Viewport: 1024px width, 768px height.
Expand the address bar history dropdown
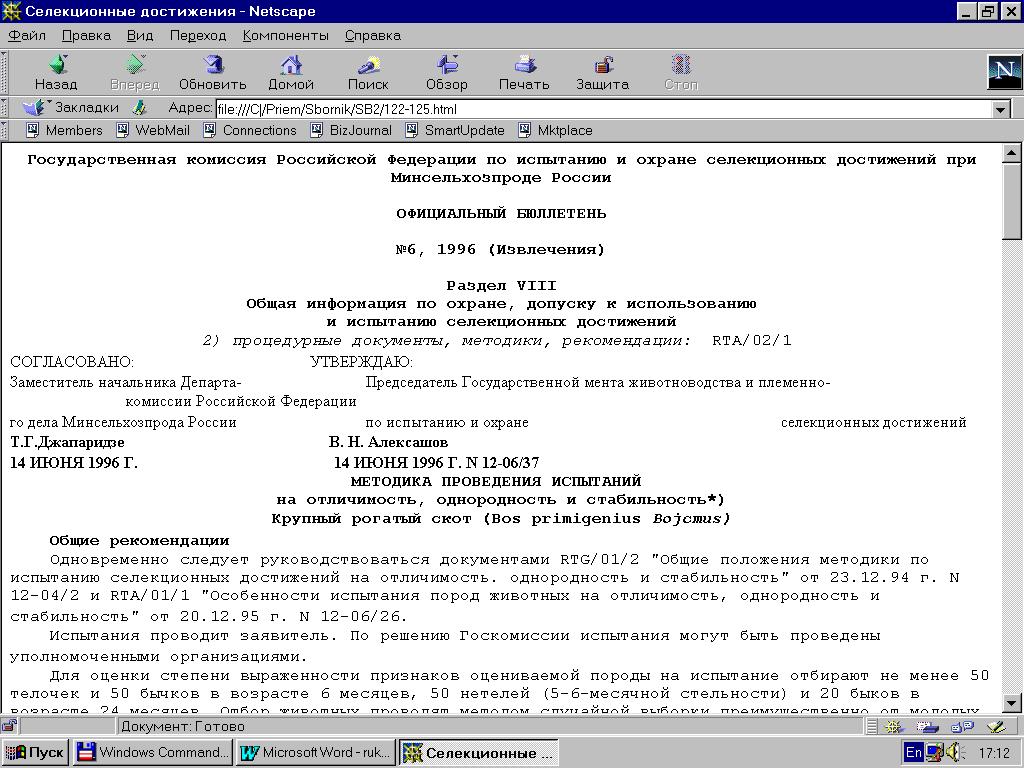1001,109
